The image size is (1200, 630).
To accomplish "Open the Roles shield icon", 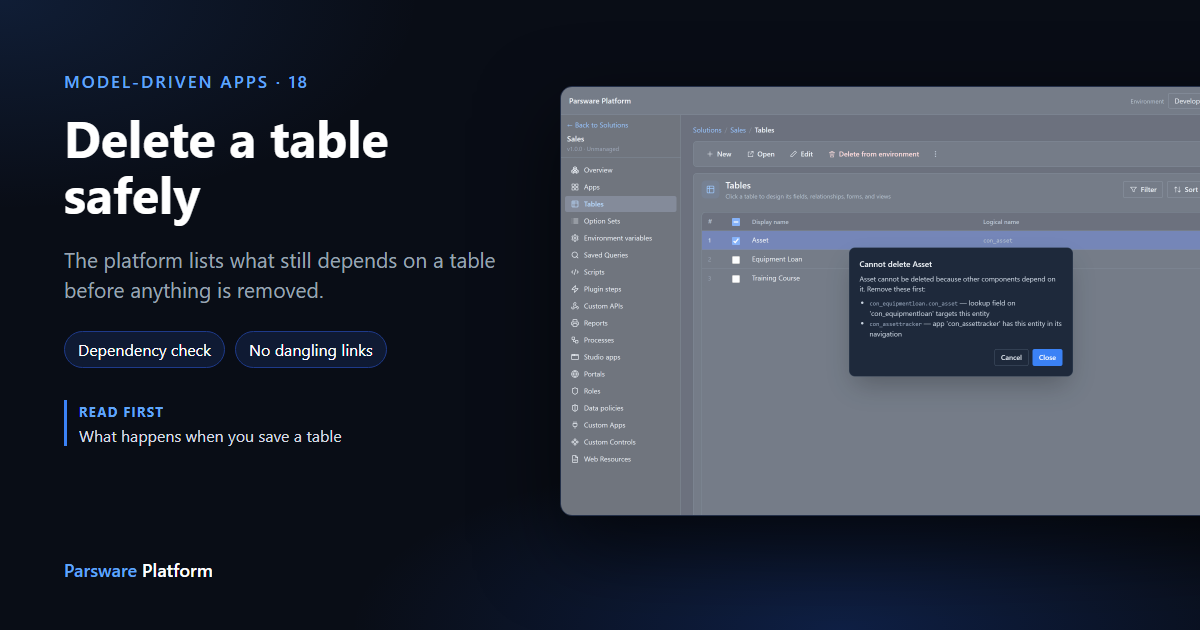I will [575, 391].
